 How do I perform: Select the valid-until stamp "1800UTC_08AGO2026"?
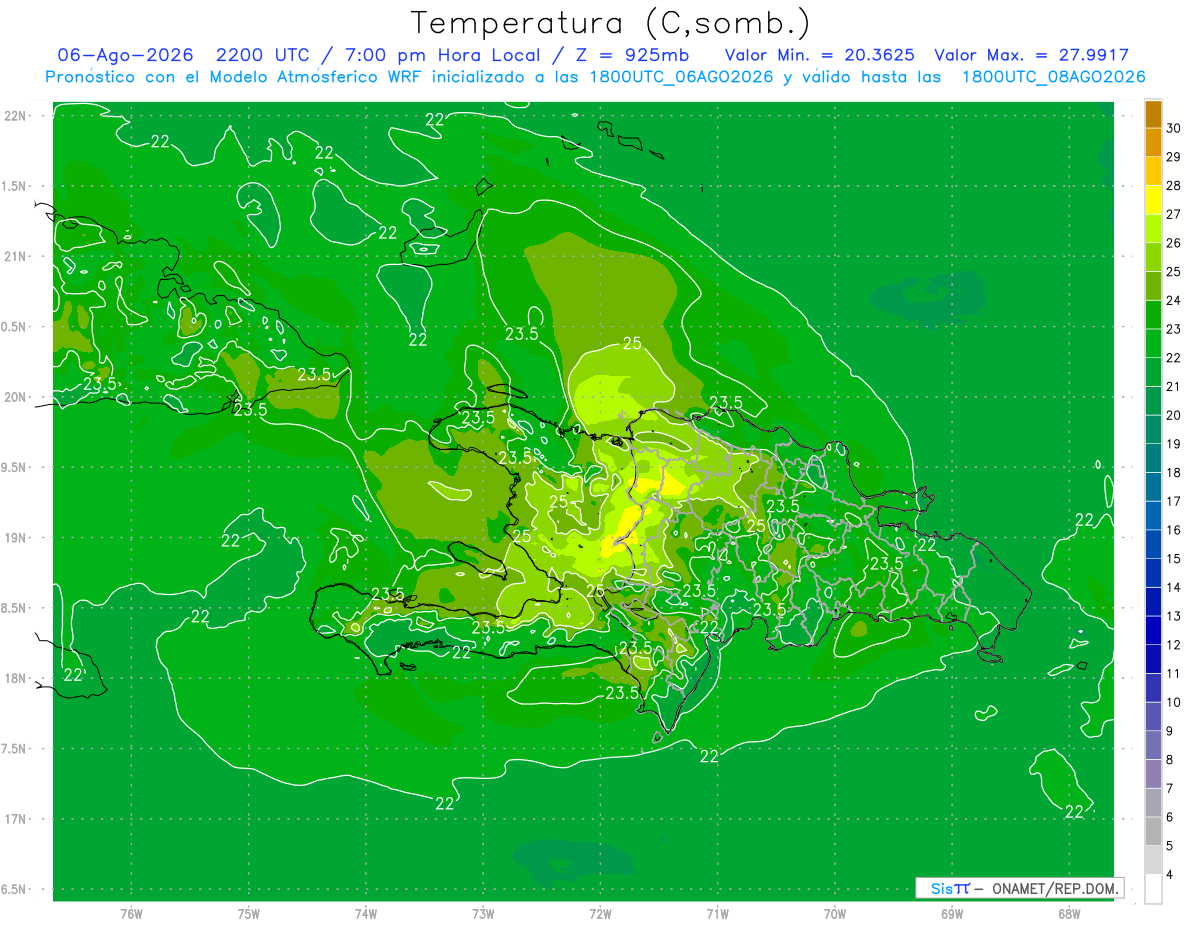pyautogui.click(x=1053, y=77)
